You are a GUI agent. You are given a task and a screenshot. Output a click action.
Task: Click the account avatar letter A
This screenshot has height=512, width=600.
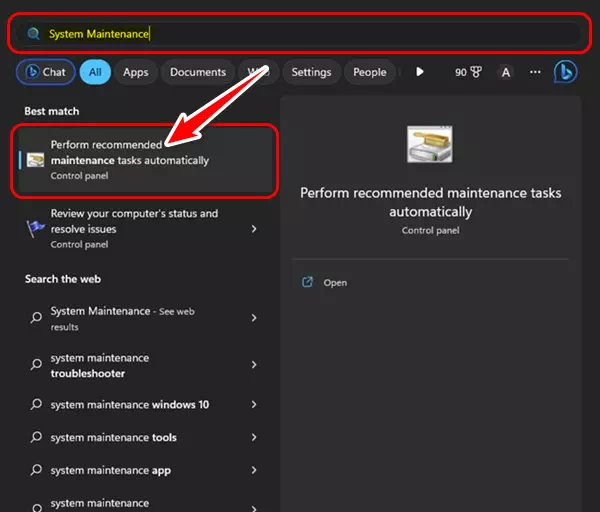505,72
